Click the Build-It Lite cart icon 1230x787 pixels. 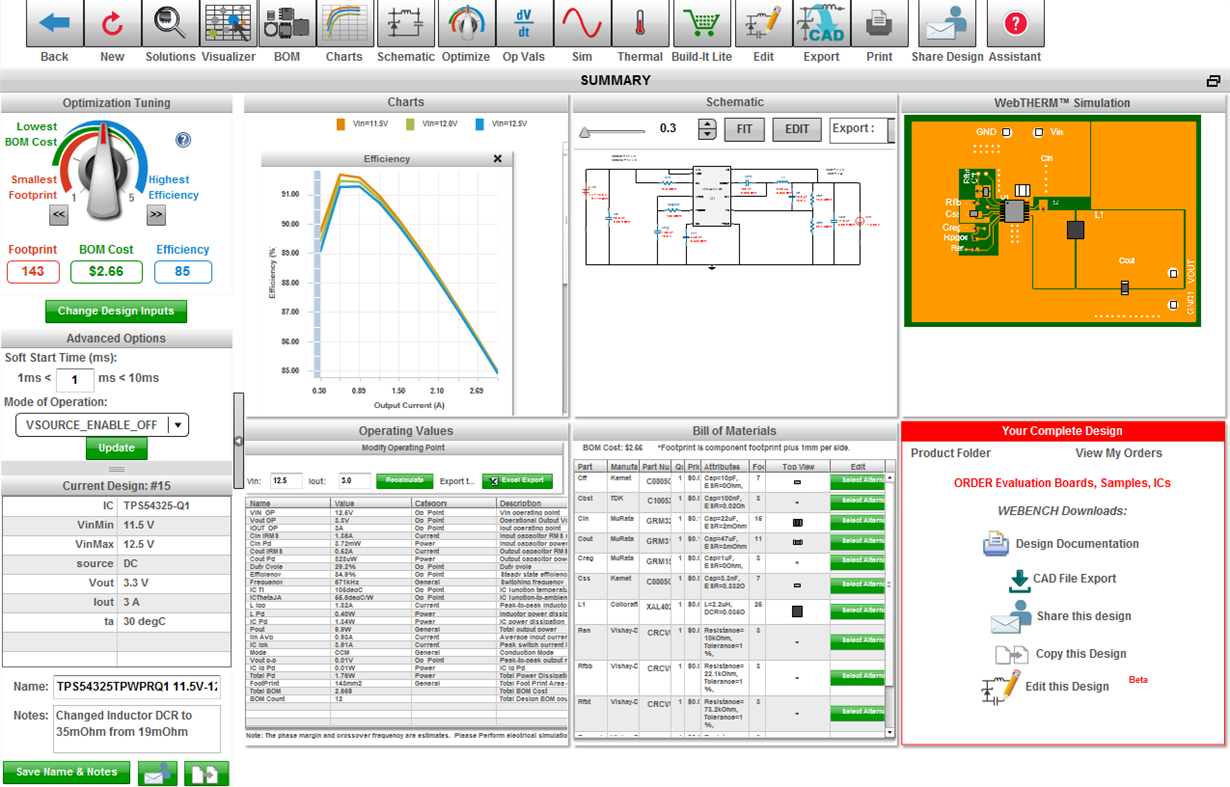pos(701,24)
